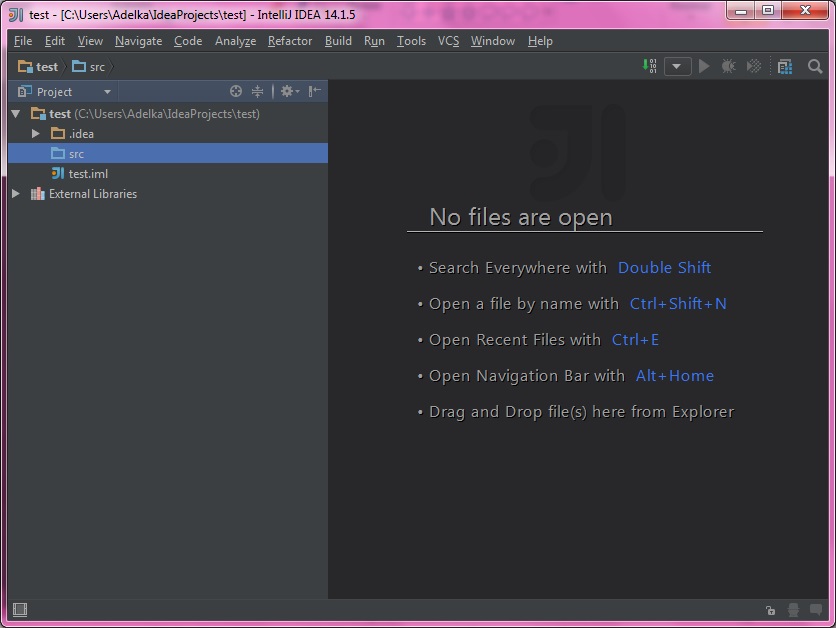The width and height of the screenshot is (836, 628).
Task: Open the Edit menu
Action: [55, 41]
